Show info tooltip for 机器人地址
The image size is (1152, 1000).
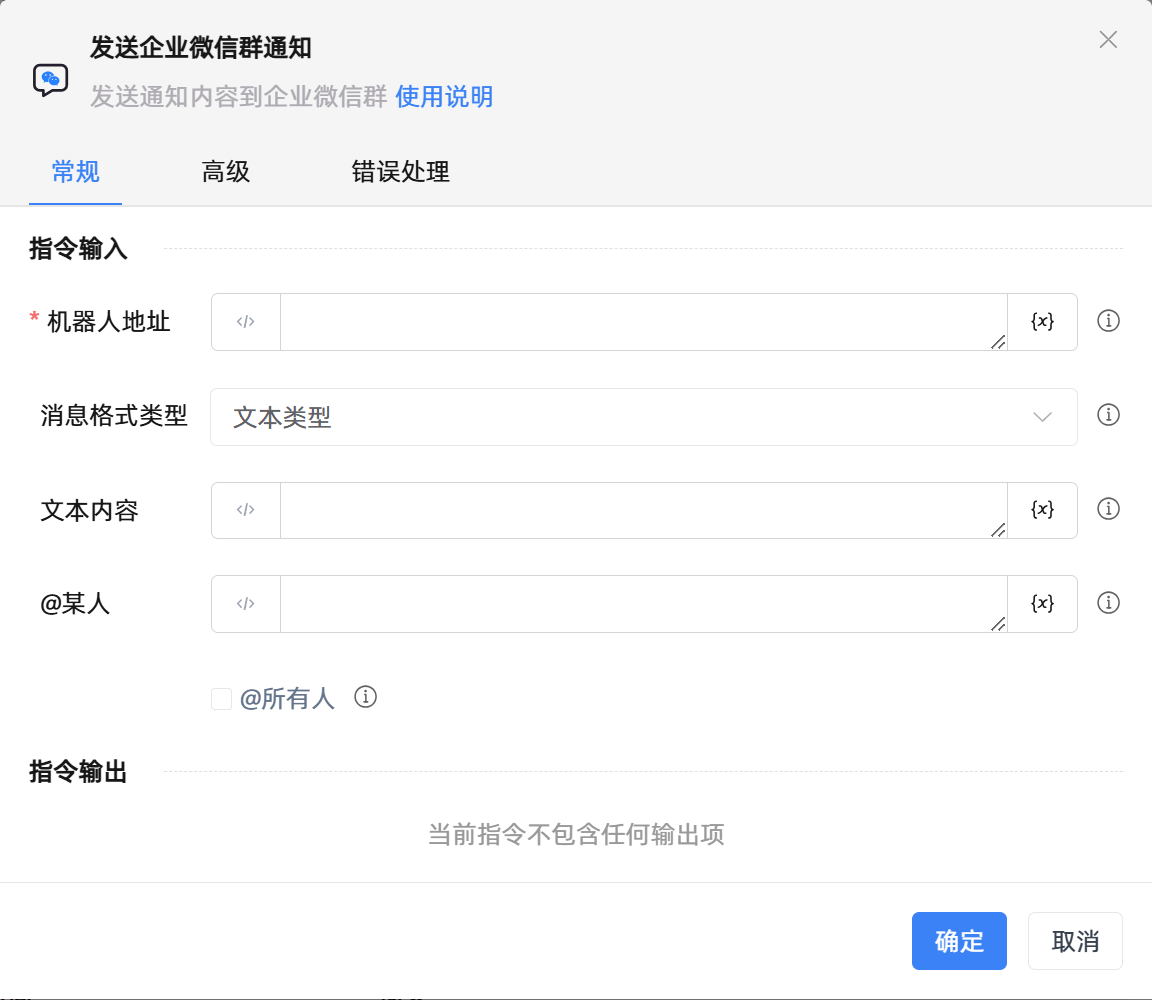point(1108,321)
